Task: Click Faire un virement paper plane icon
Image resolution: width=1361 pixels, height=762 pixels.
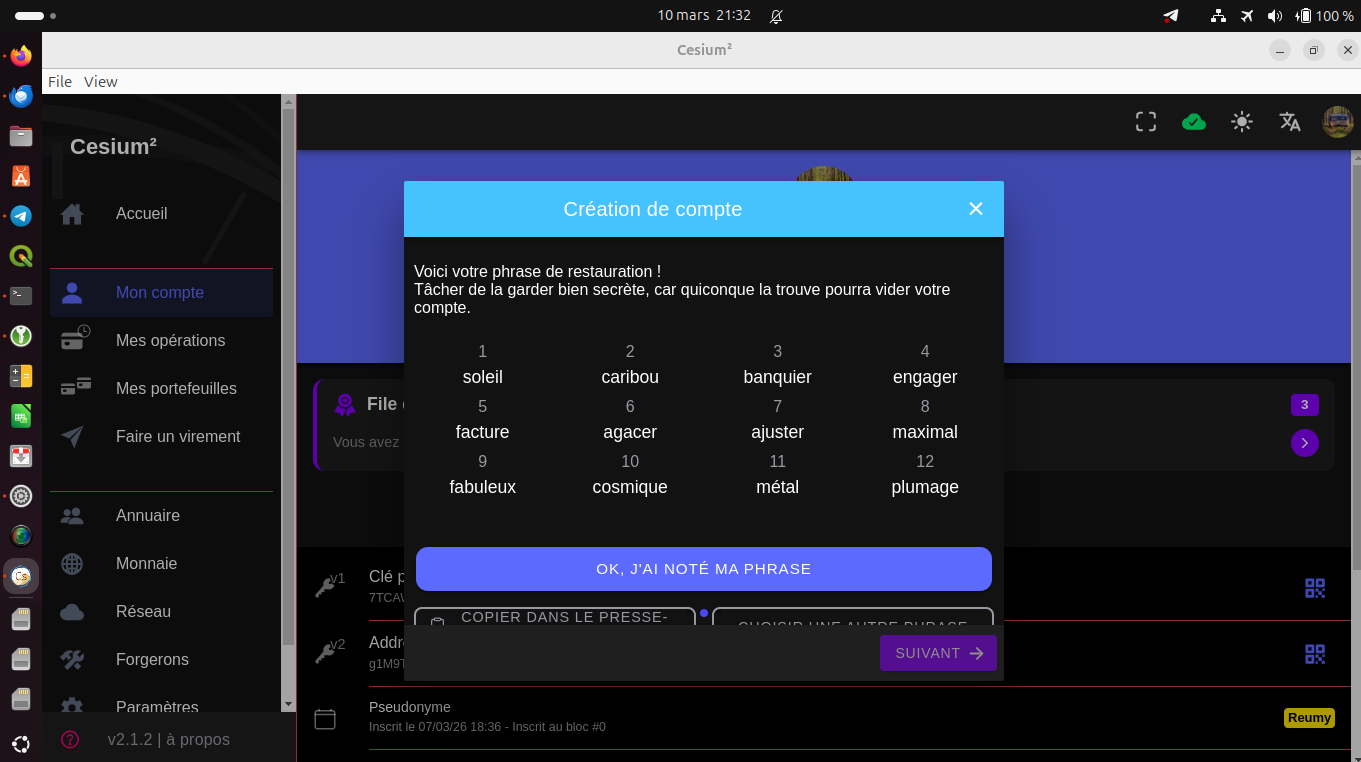Action: 72,437
